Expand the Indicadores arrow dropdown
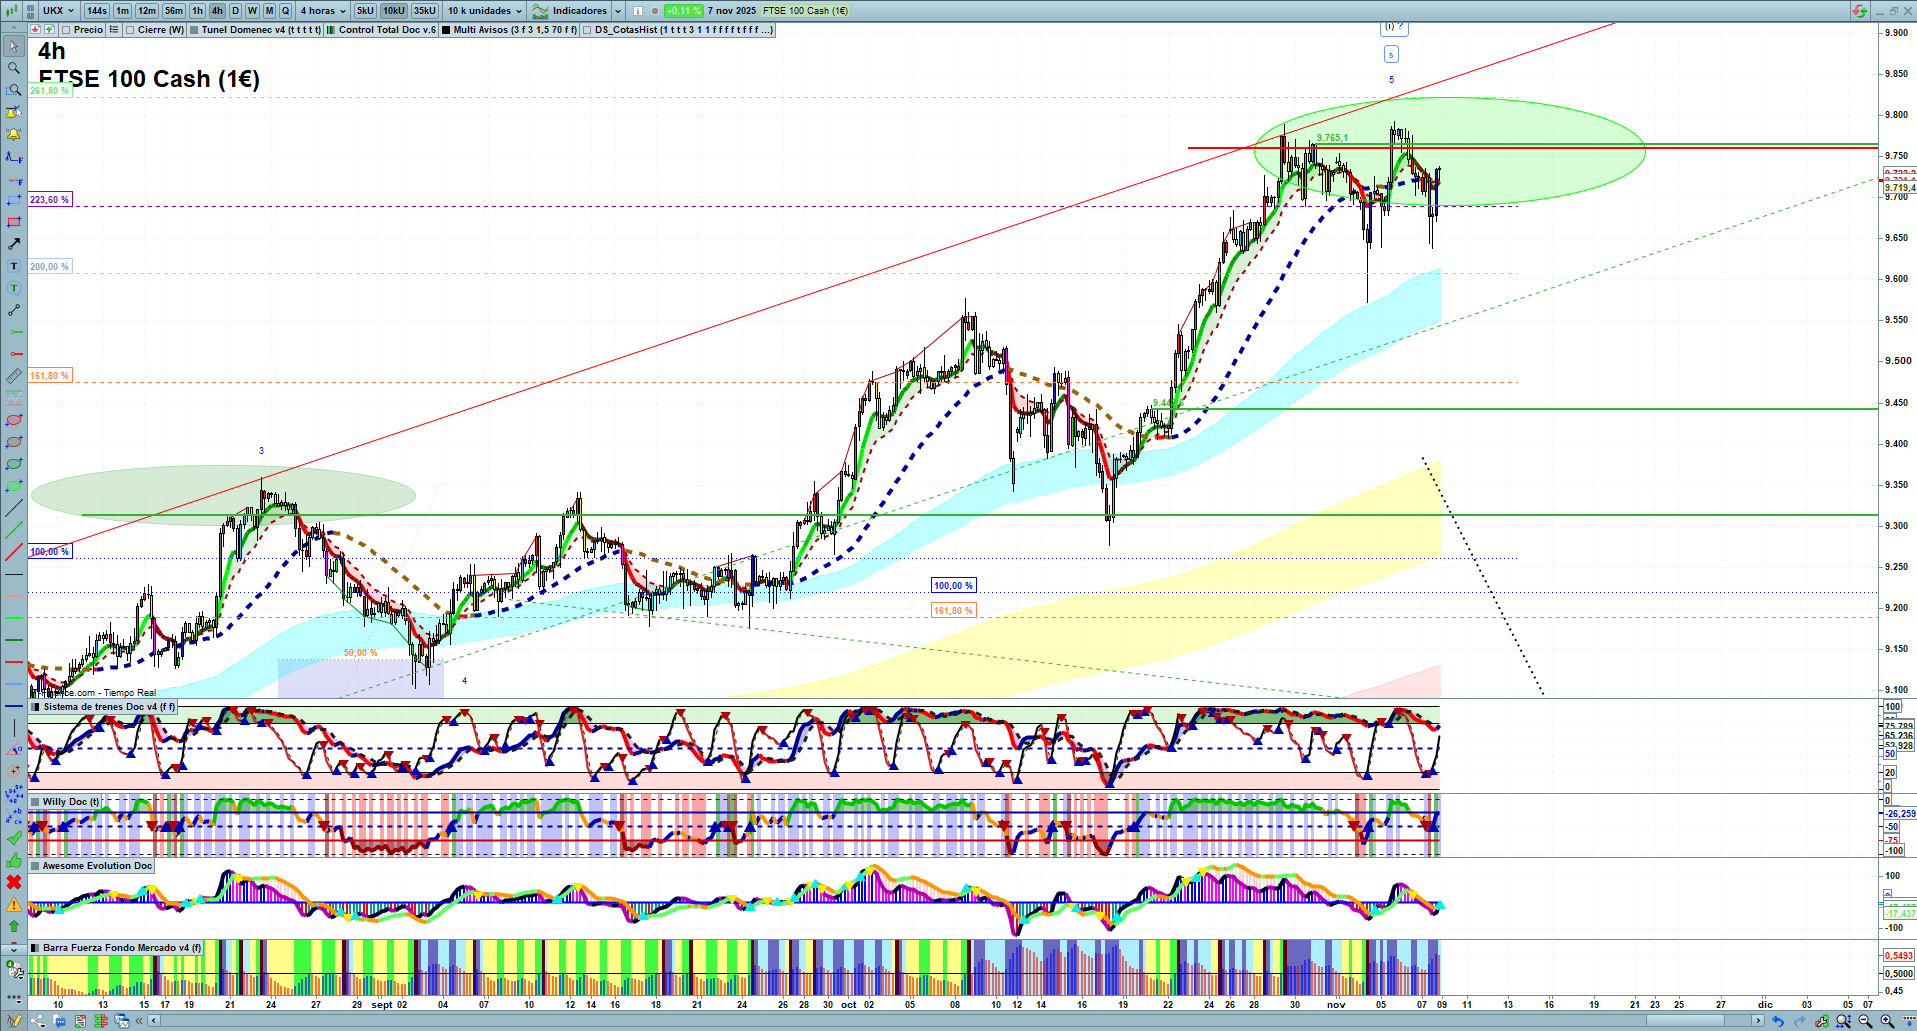Viewport: 1917px width, 1031px height. pos(617,11)
